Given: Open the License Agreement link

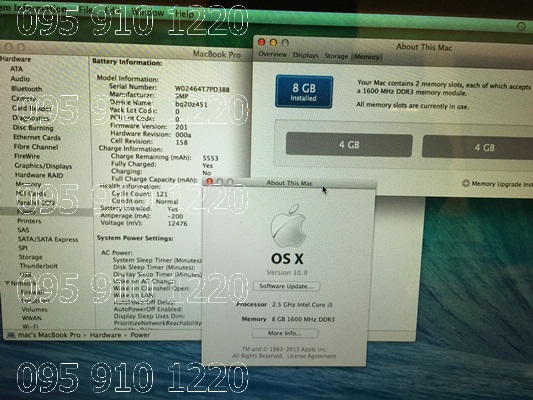Looking at the screenshot, I should click(x=311, y=356).
